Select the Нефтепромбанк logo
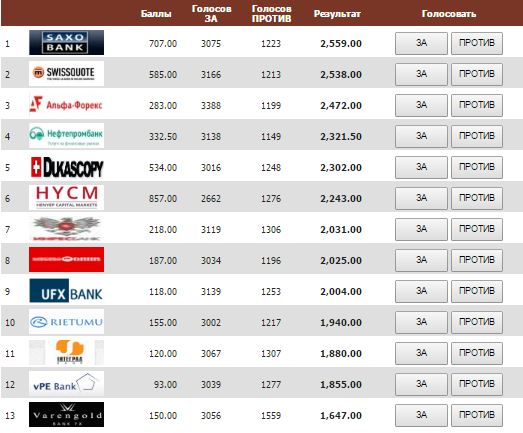Viewport: 523px width, 433px height. pyautogui.click(x=66, y=136)
